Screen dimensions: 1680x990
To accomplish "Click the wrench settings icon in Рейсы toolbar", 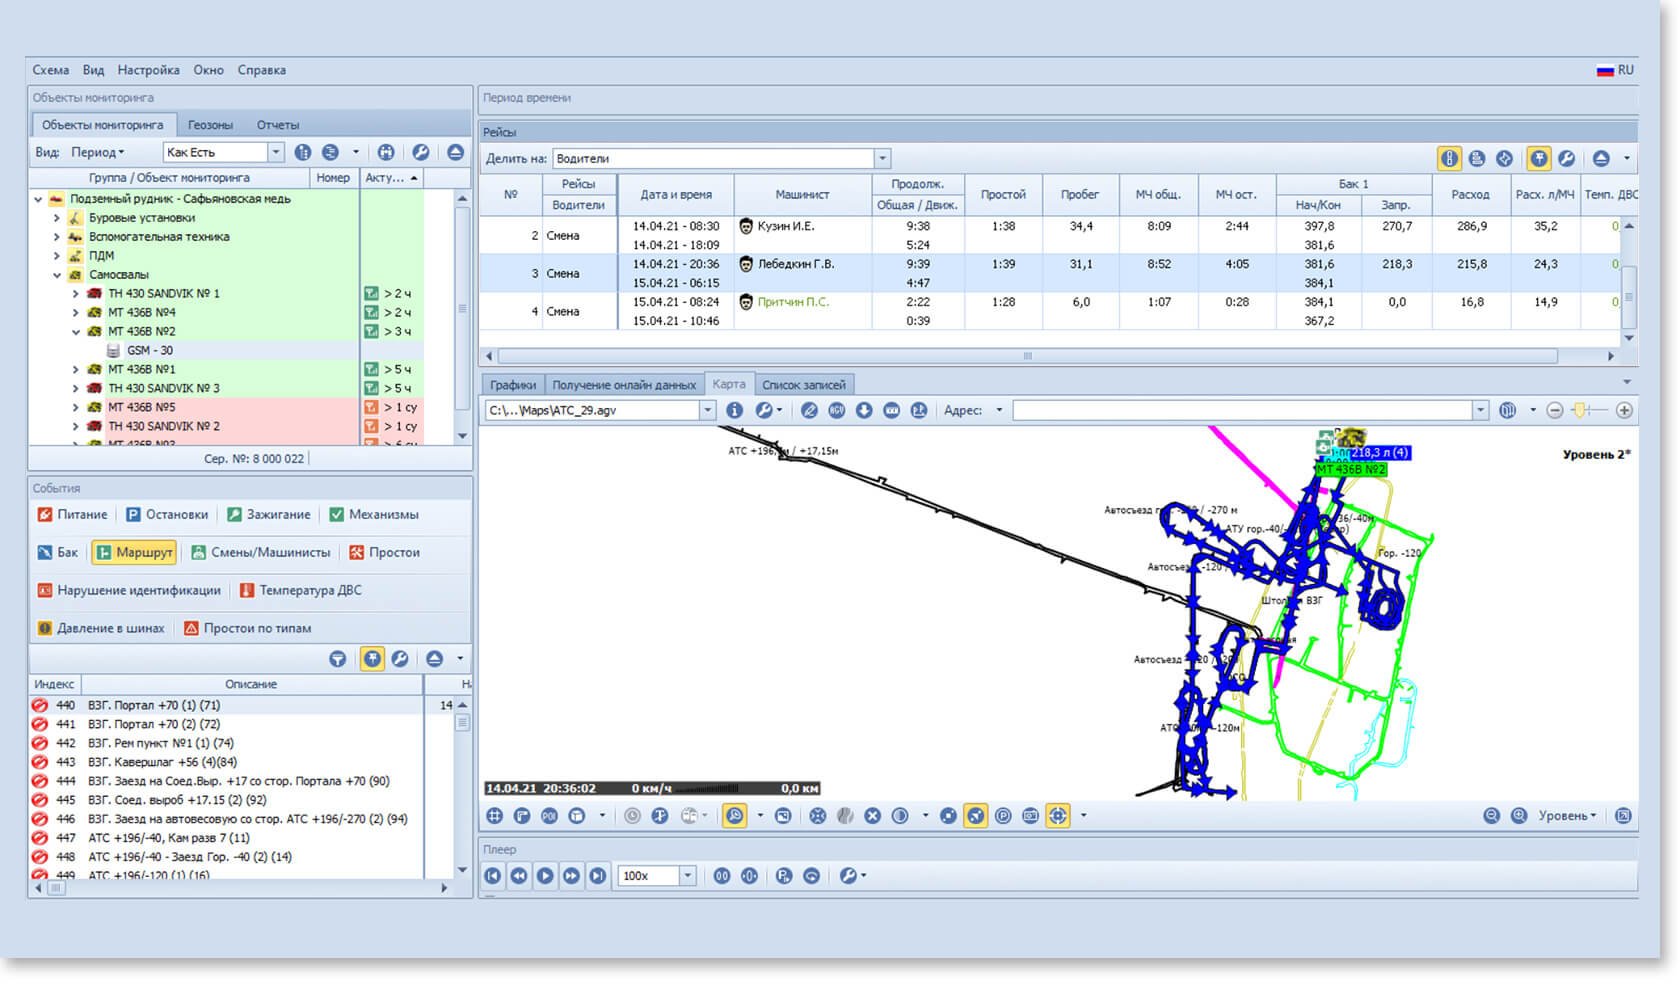I will coord(1567,159).
